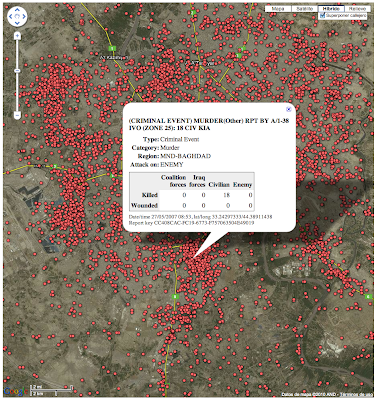
Task: Close the murder event info popup
Action: tap(289, 109)
